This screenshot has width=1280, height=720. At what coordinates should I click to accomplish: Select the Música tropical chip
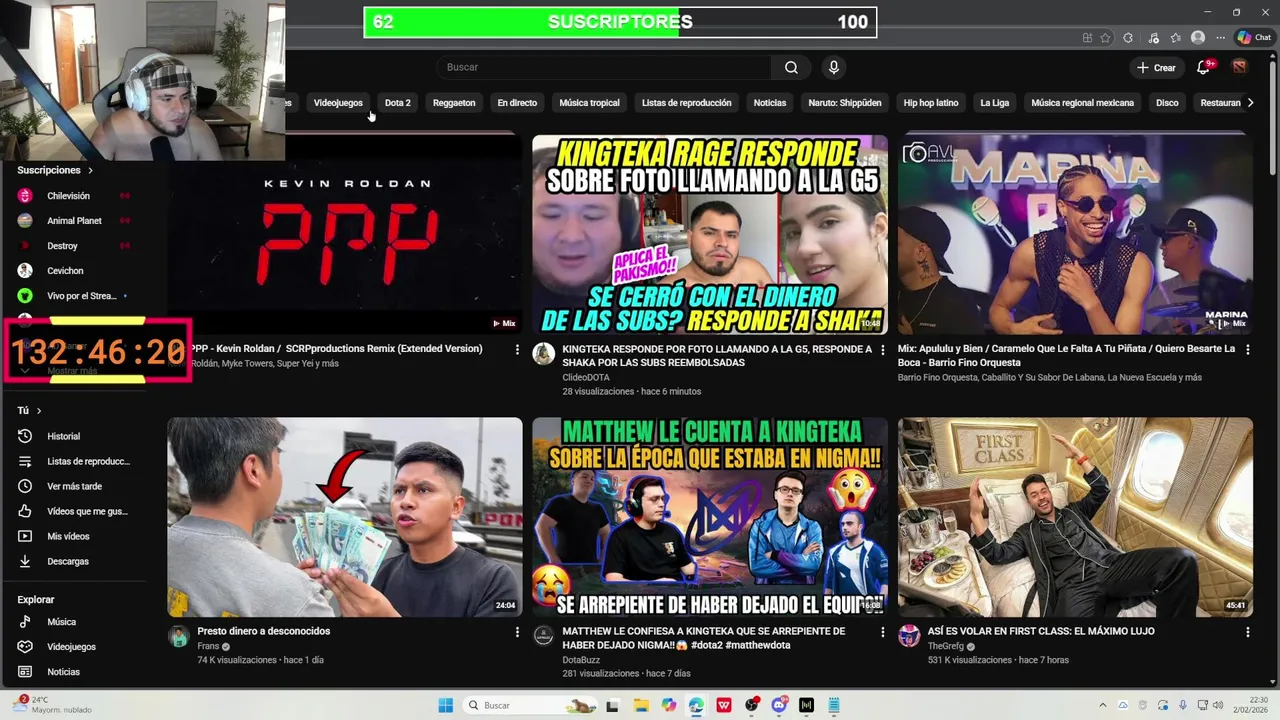click(589, 103)
